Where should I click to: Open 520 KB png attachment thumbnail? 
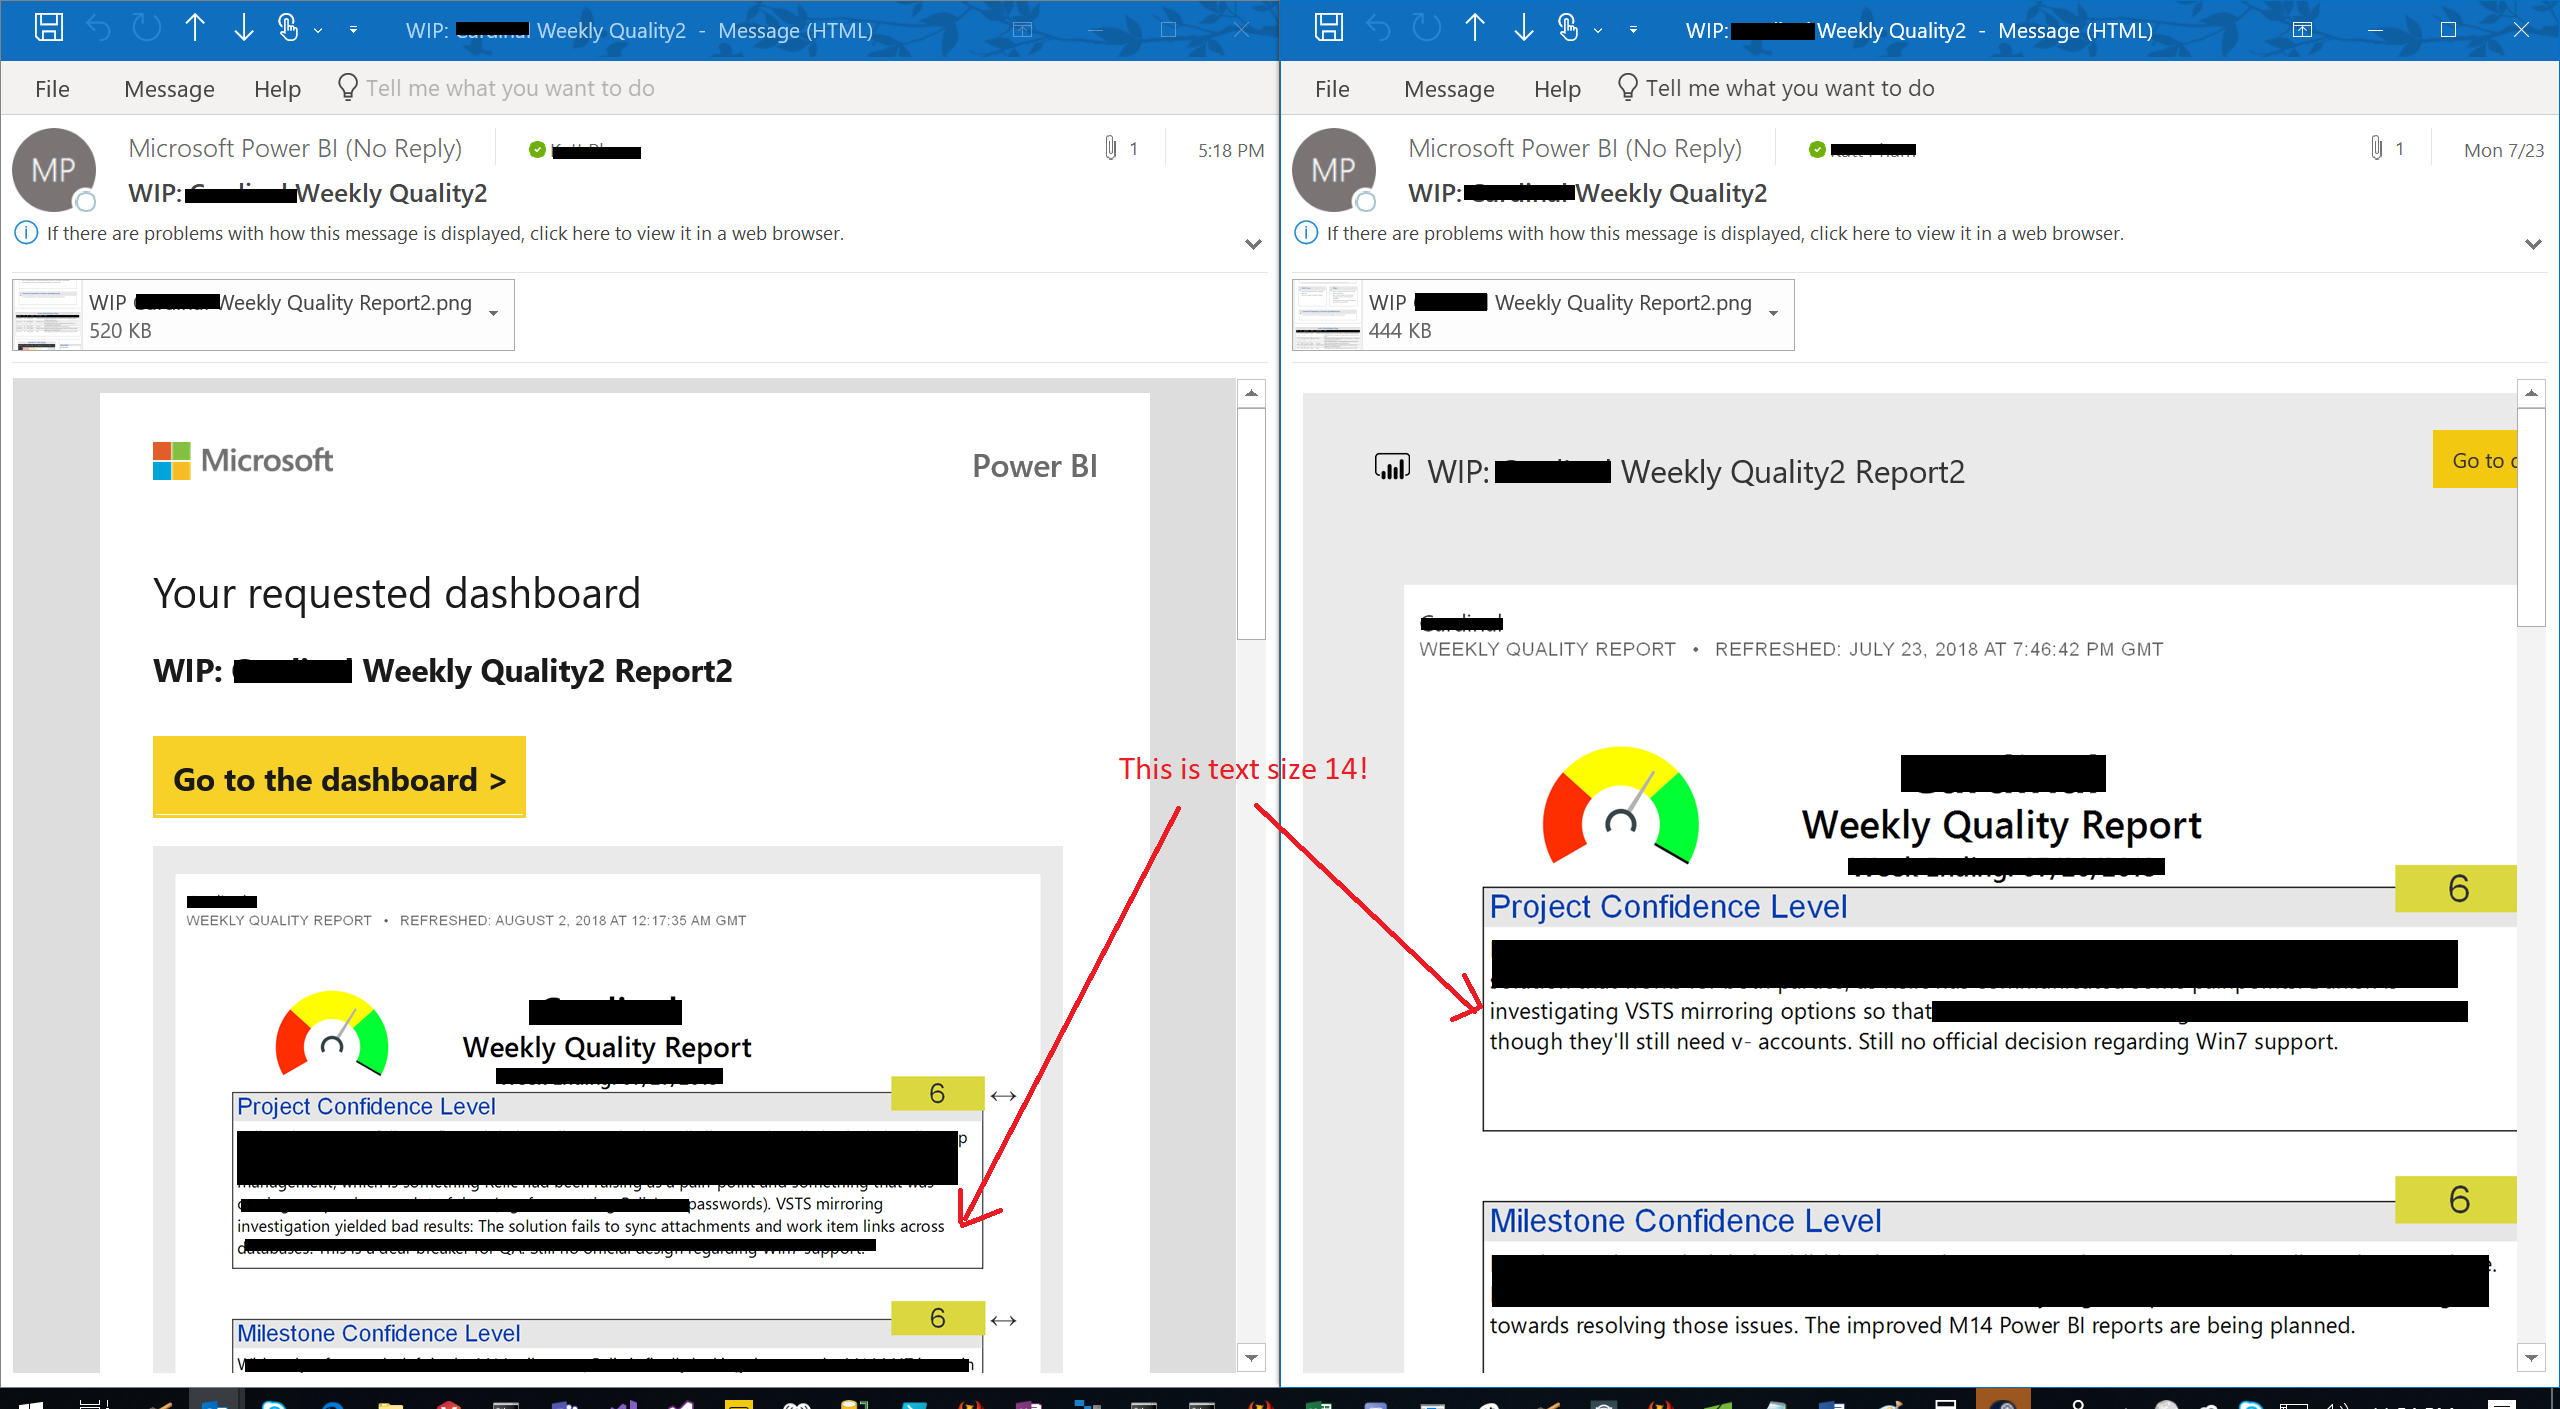click(x=47, y=315)
